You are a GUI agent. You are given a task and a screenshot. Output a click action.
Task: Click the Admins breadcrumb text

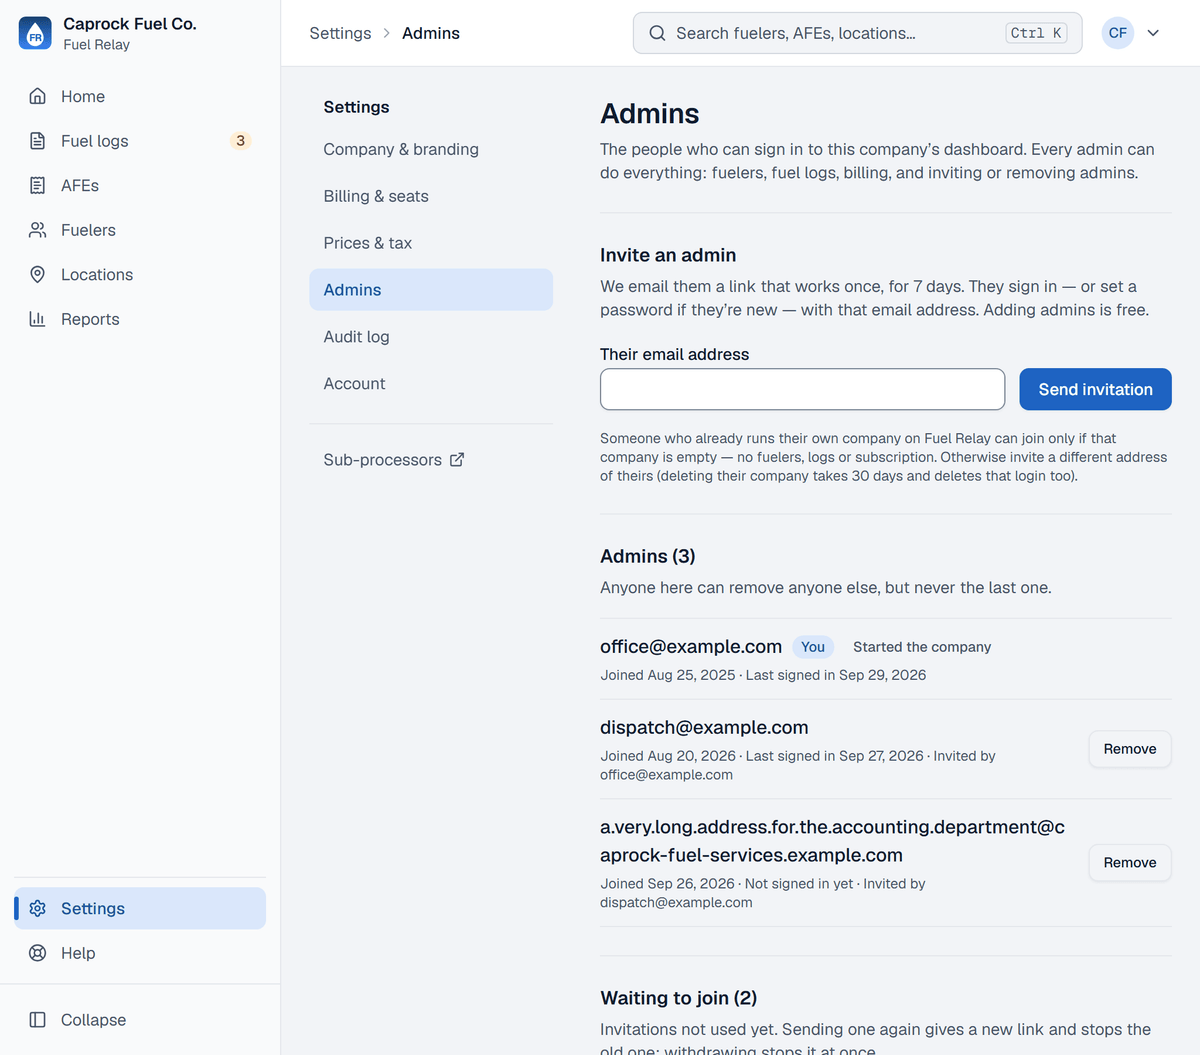point(431,33)
